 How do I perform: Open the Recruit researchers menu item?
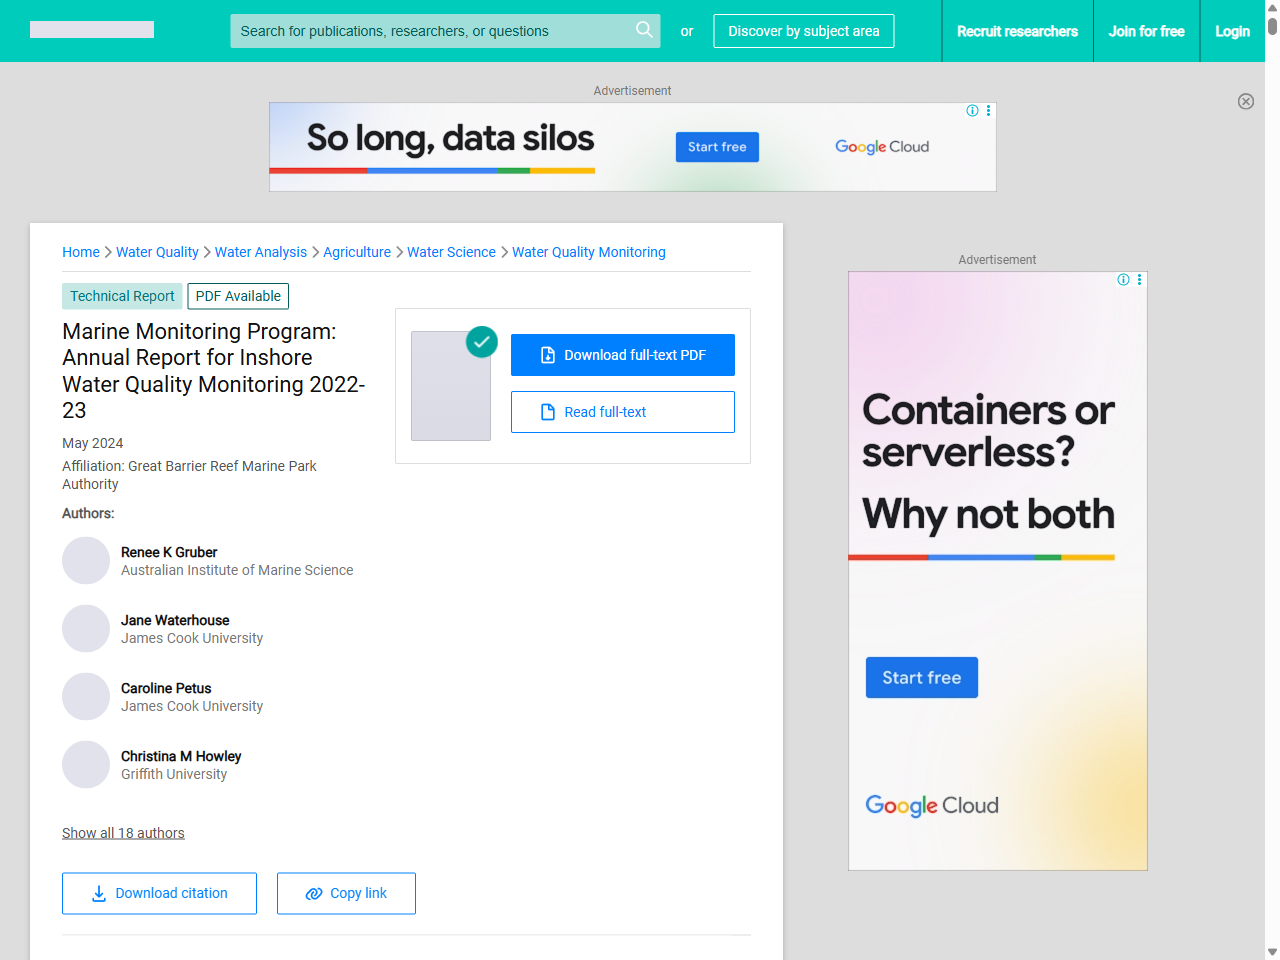point(1017,31)
